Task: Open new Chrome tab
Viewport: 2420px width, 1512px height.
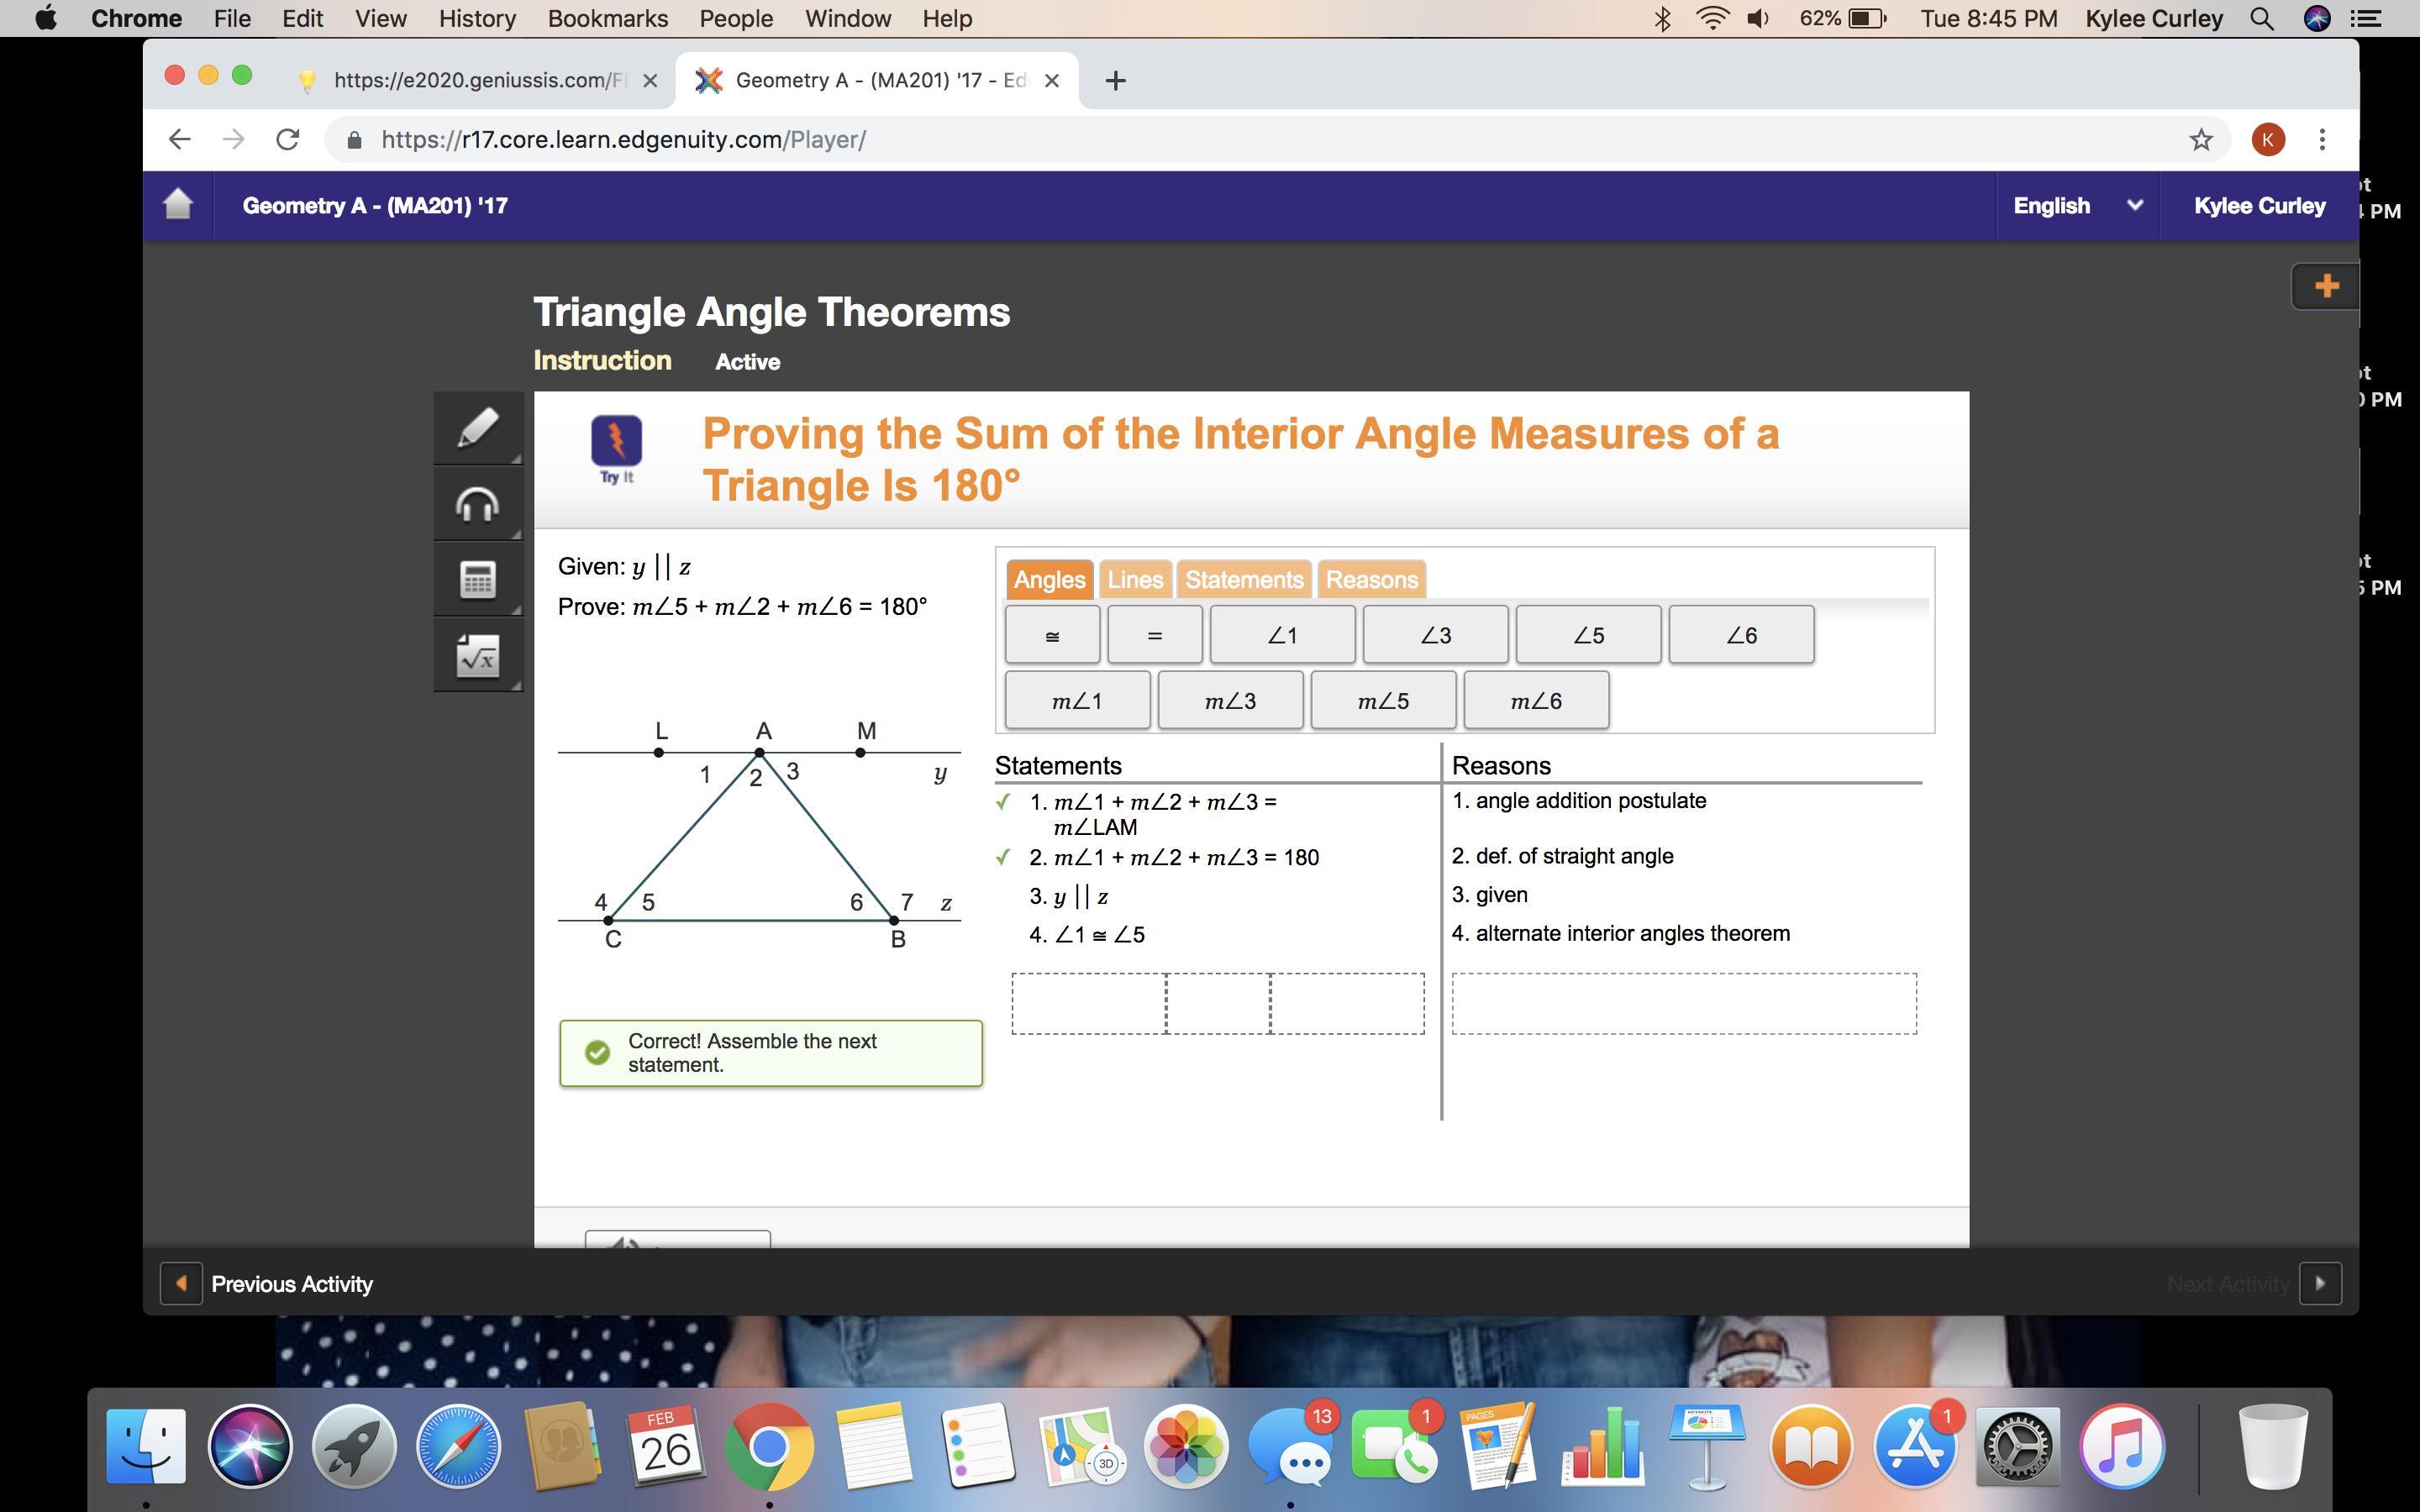Action: click(1116, 81)
